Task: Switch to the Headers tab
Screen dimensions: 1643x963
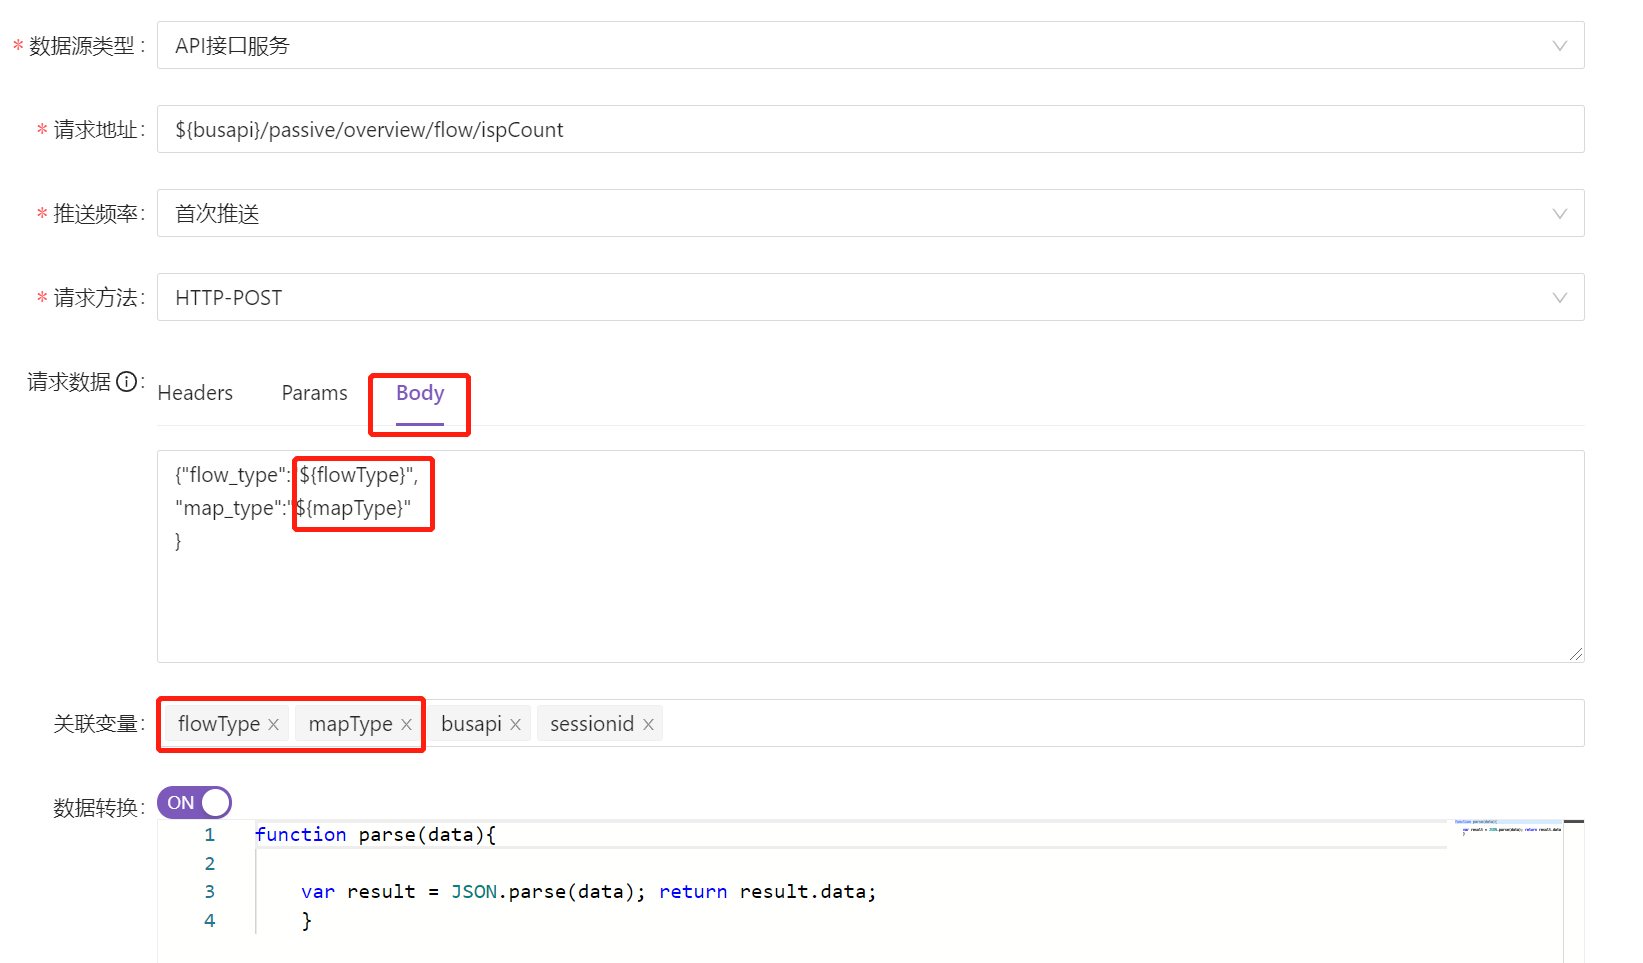Action: (x=195, y=393)
